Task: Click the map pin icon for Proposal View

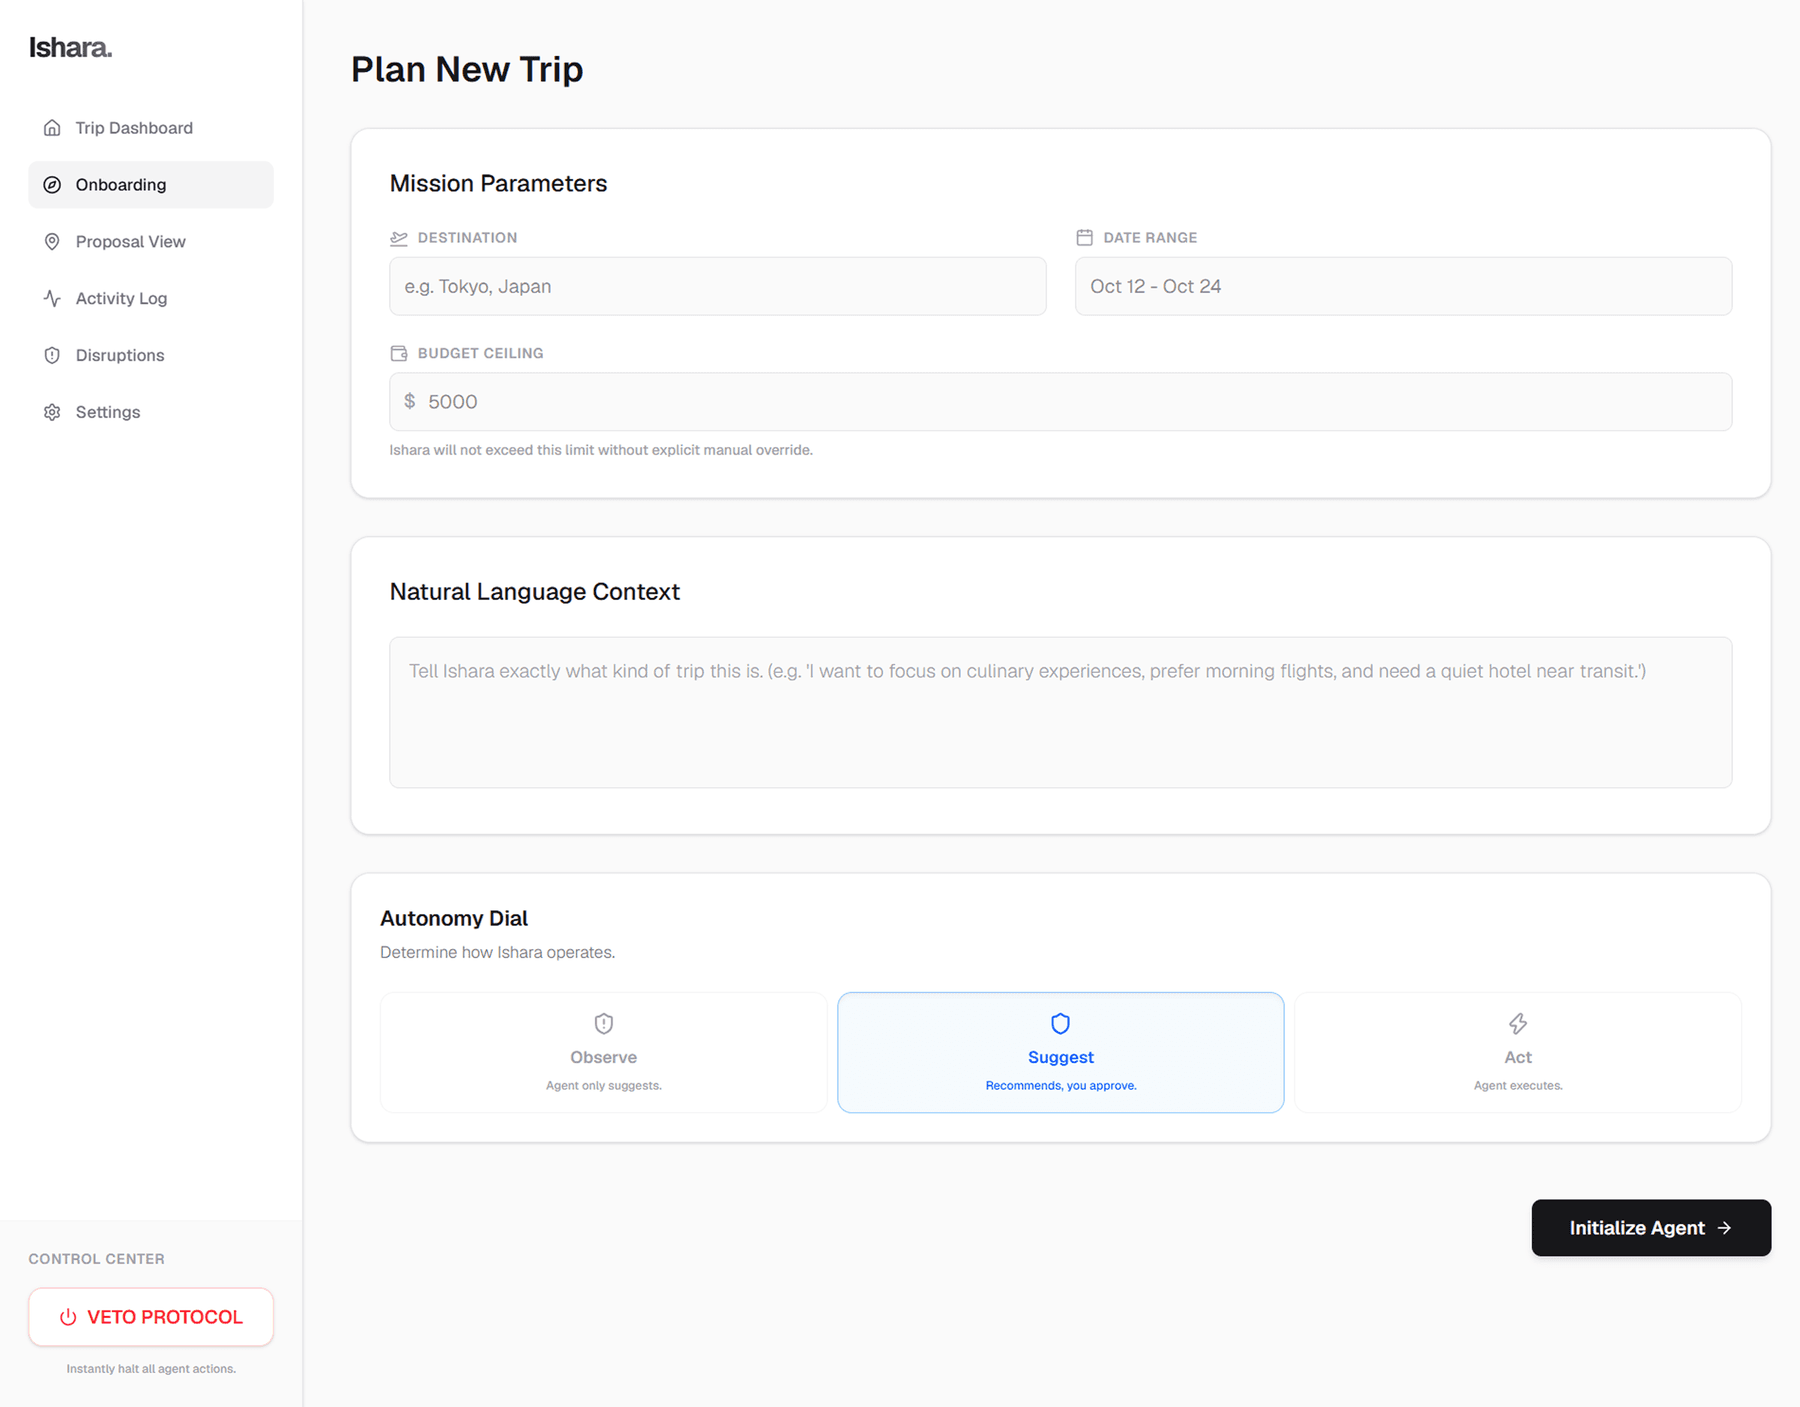Action: pyautogui.click(x=52, y=242)
